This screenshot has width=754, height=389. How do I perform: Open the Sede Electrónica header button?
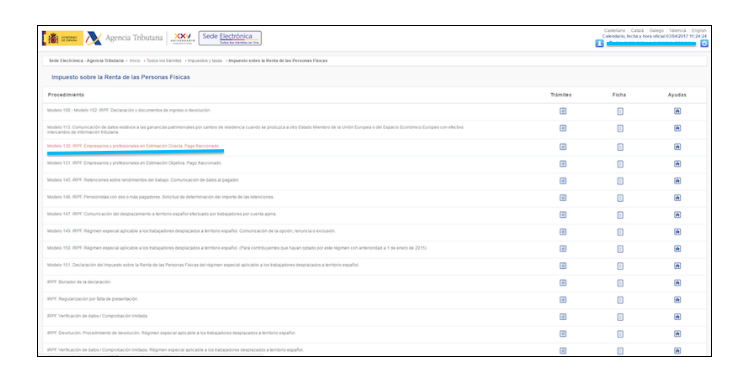[x=230, y=38]
